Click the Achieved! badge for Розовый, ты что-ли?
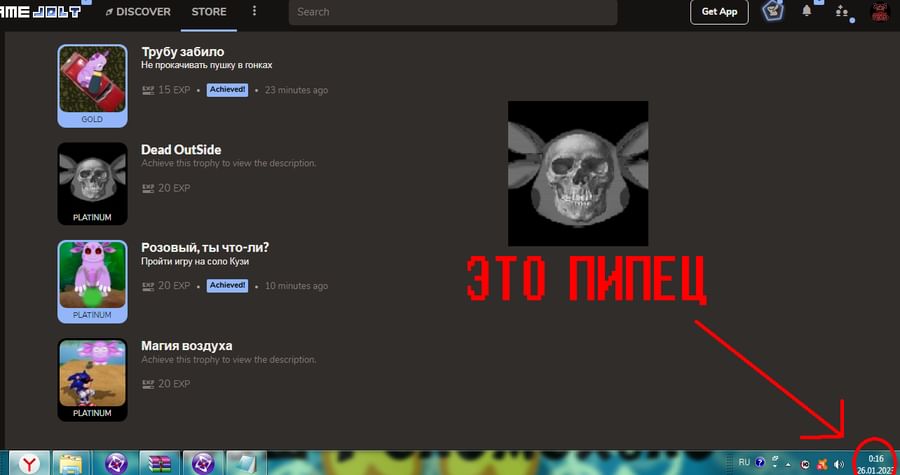Screen dimensions: 900x475 227,285
